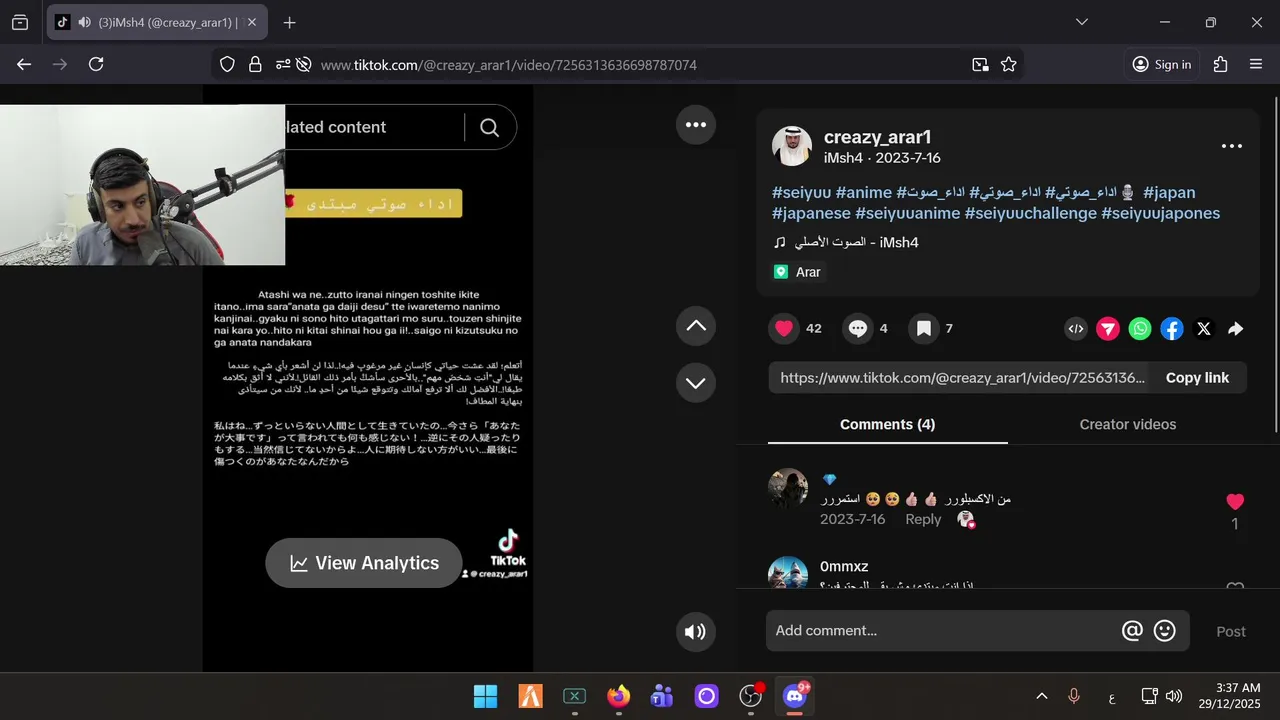Image resolution: width=1280 pixels, height=720 pixels.
Task: Switch to Creator videos tab
Action: click(x=1128, y=425)
